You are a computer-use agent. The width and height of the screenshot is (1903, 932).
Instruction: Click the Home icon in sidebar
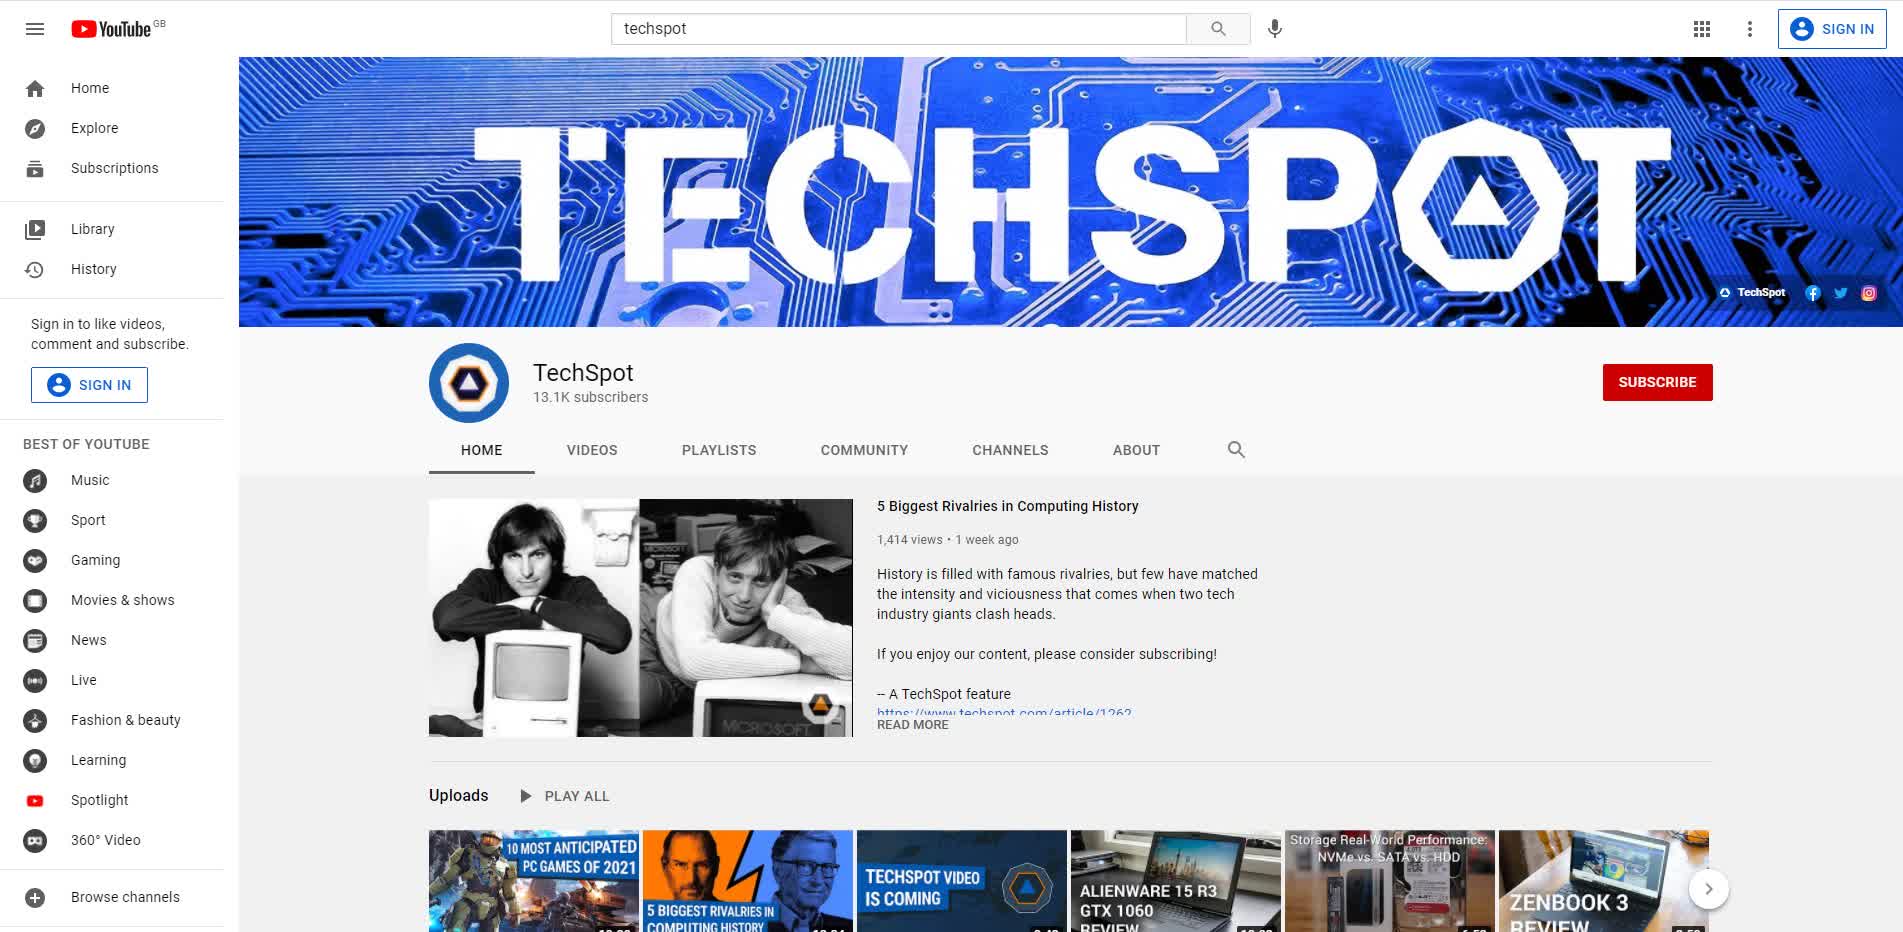[x=35, y=88]
